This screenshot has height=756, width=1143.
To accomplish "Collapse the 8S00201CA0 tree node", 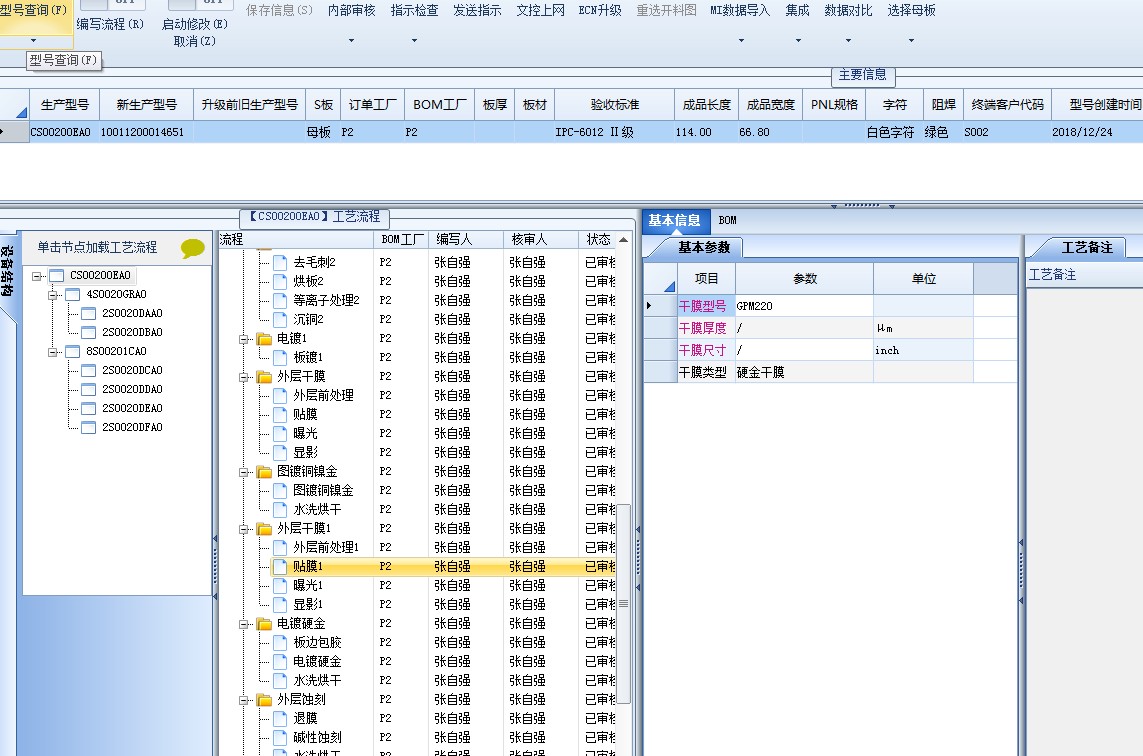I will pyautogui.click(x=52, y=352).
